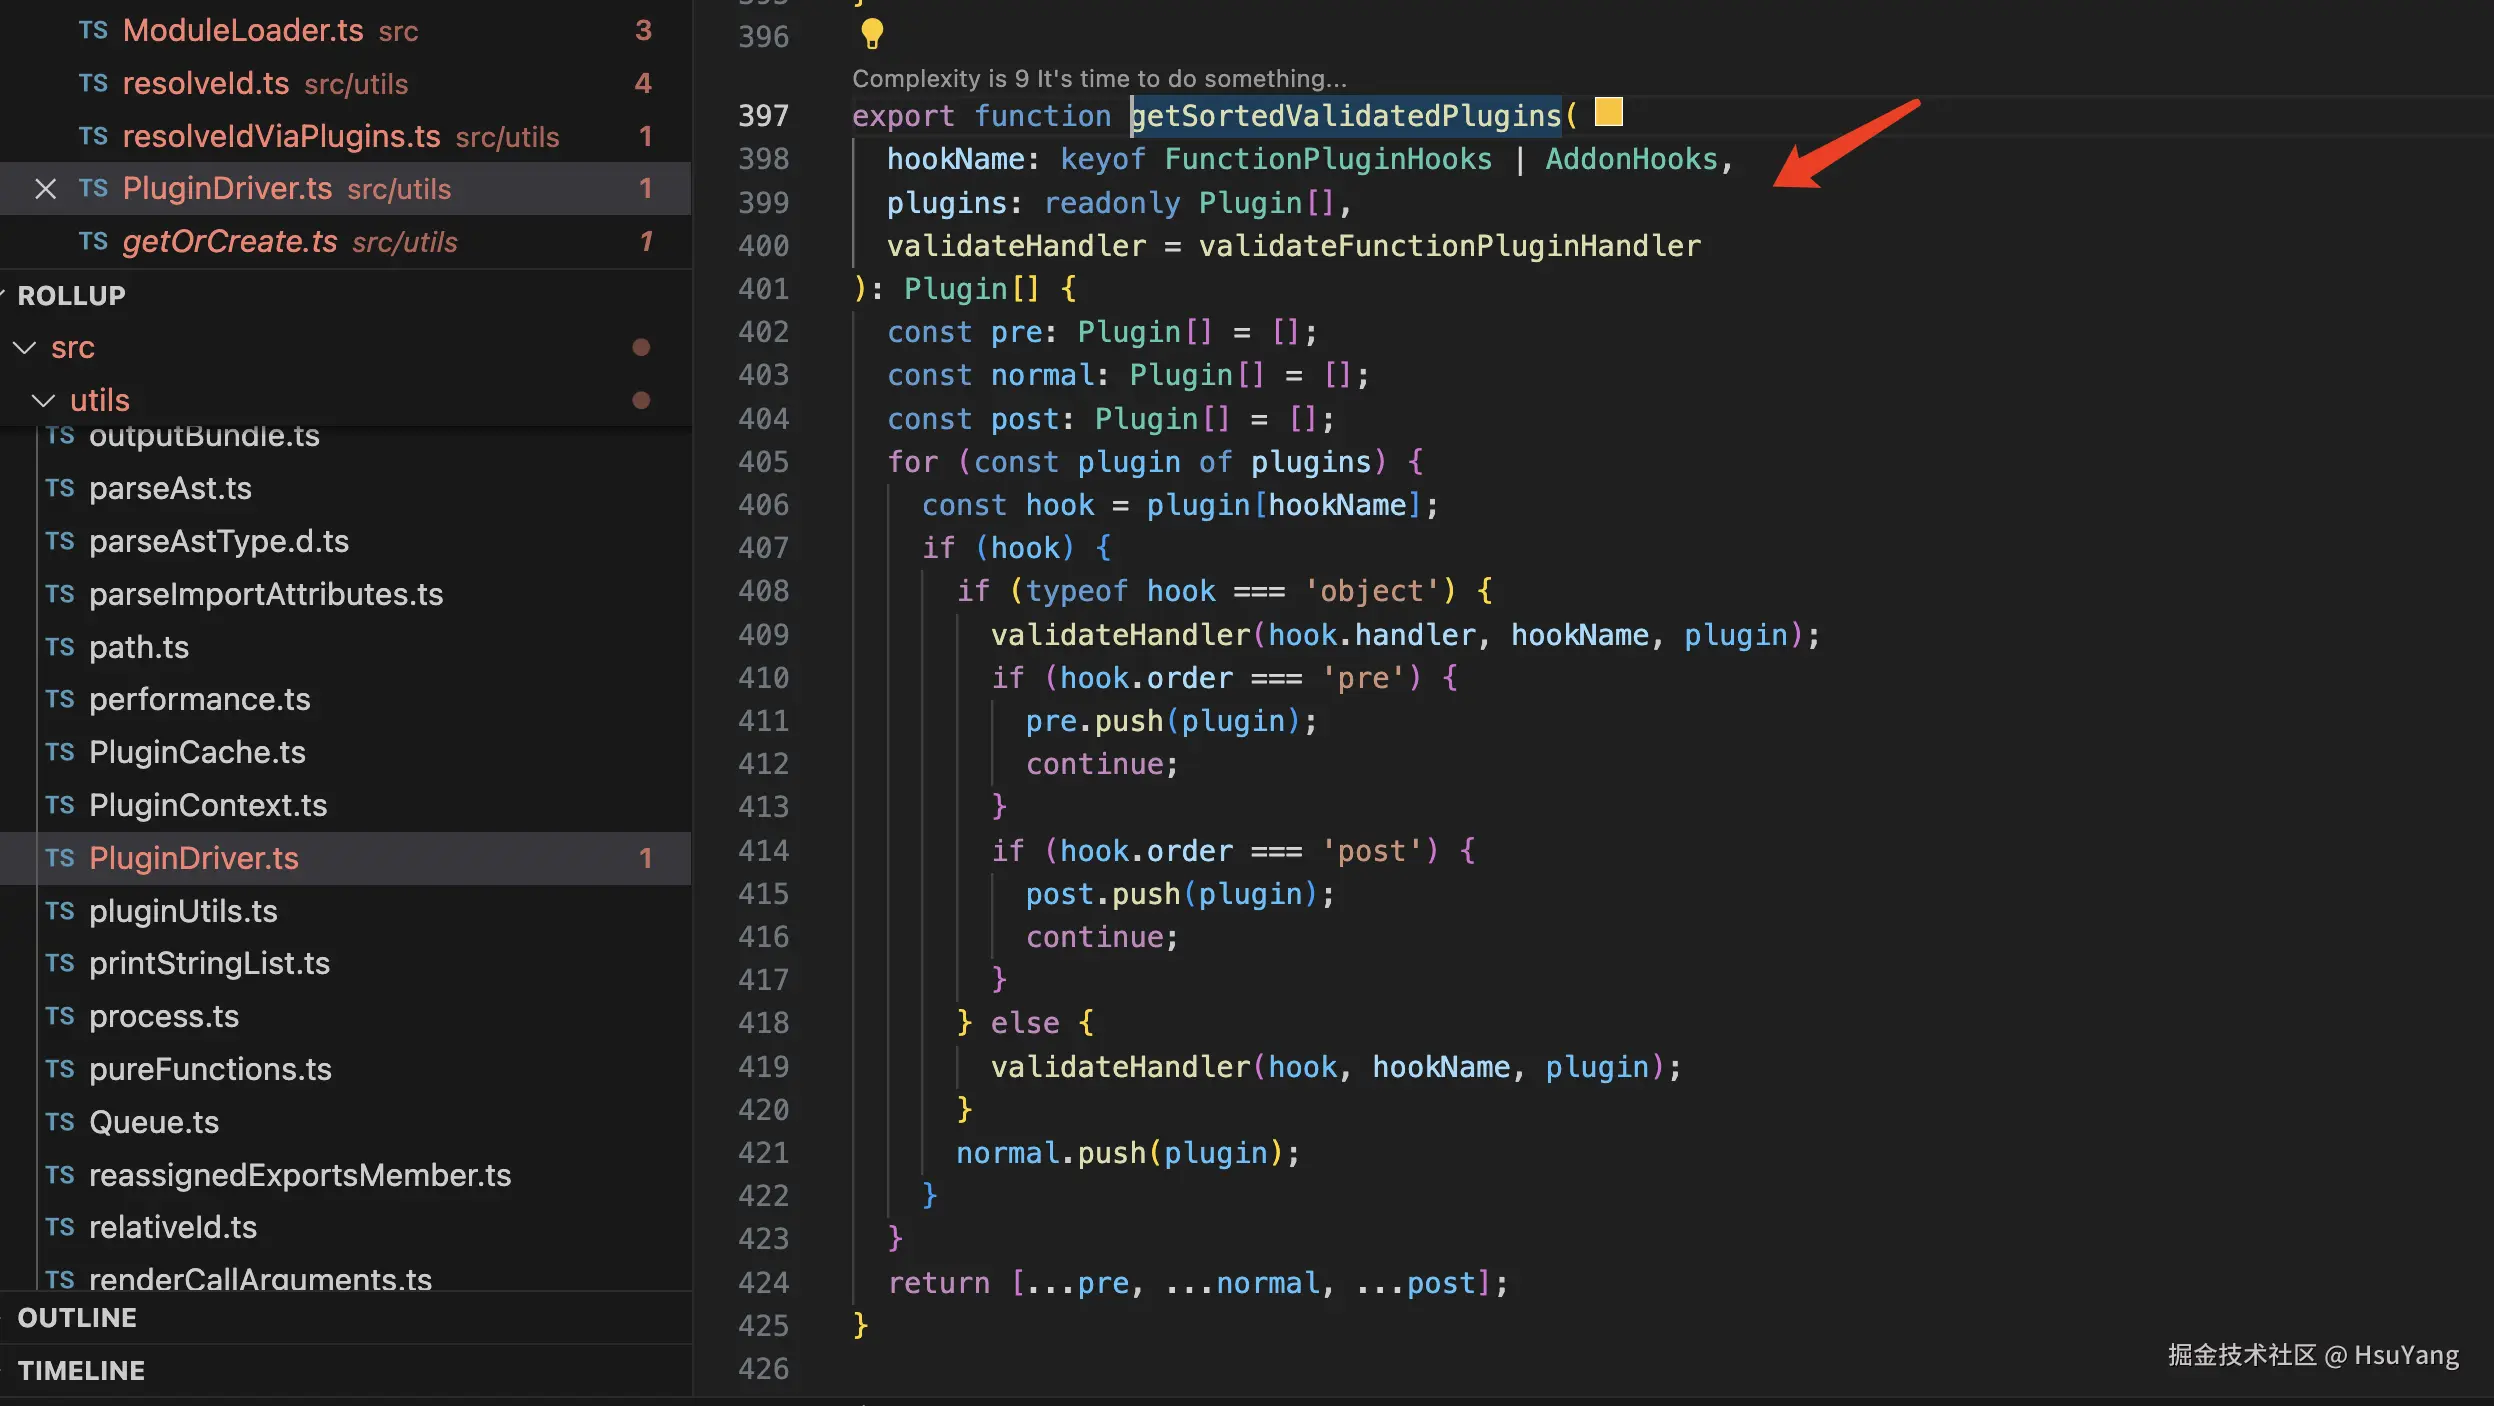
Task: Click the yellow lightbulb code action icon
Action: click(872, 34)
